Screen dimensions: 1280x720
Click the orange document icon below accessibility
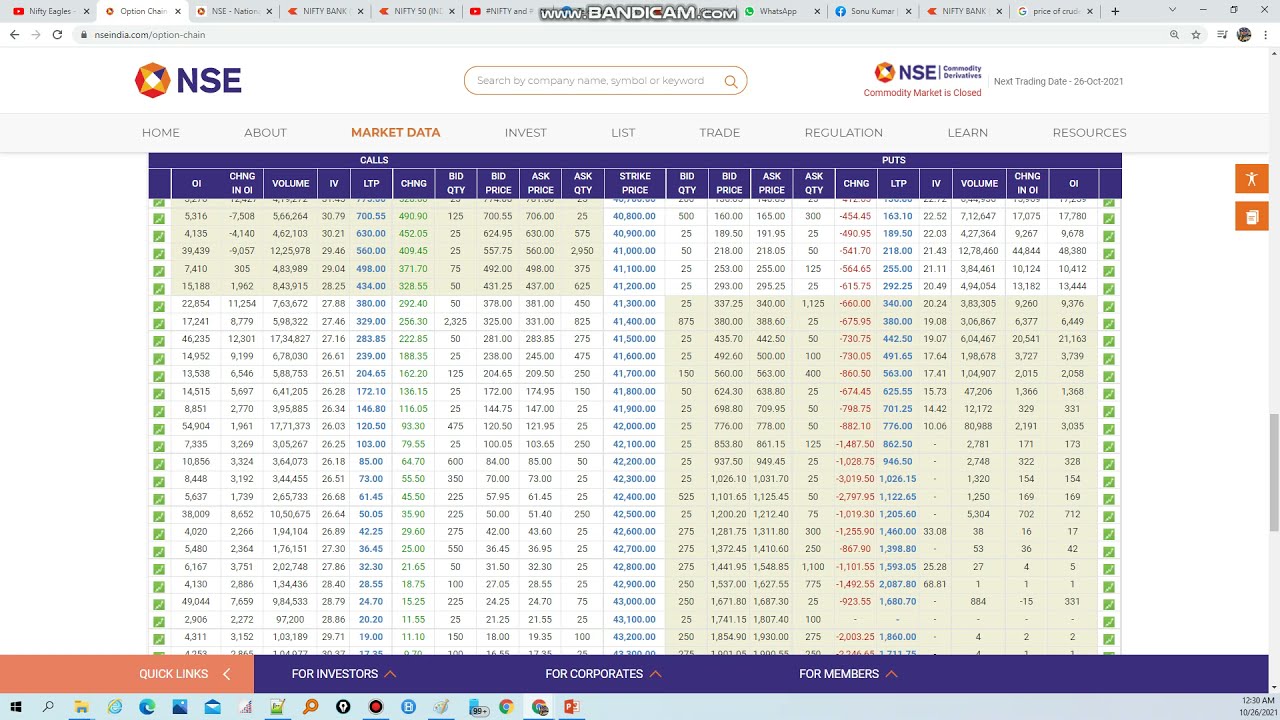click(1251, 216)
